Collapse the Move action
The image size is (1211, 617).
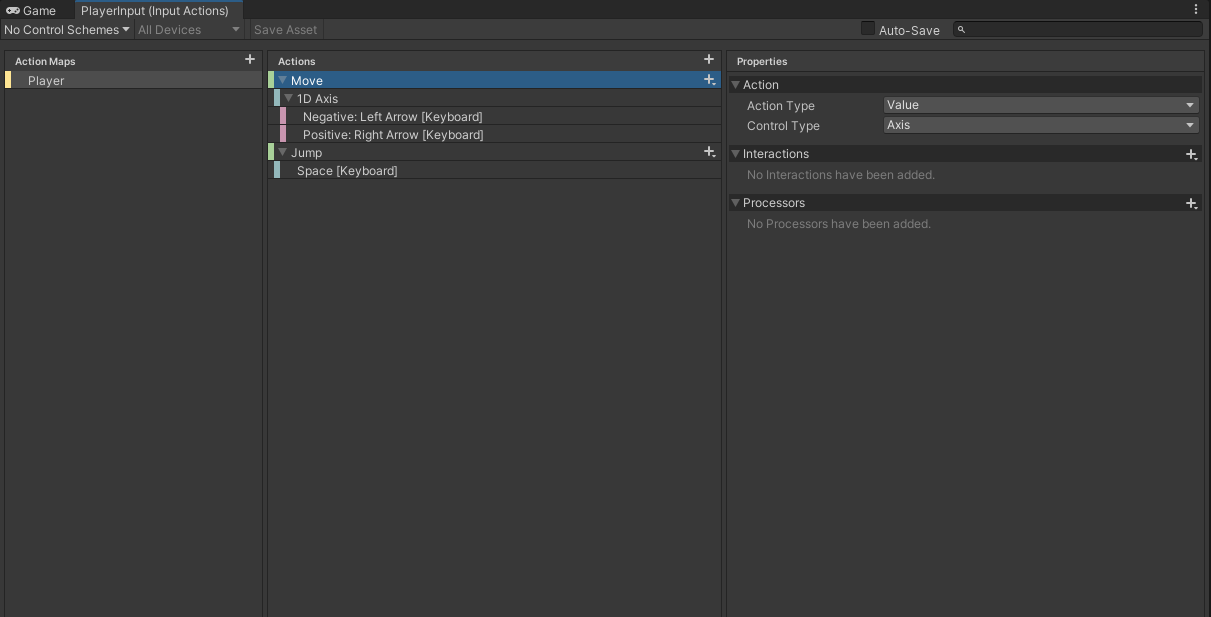283,80
